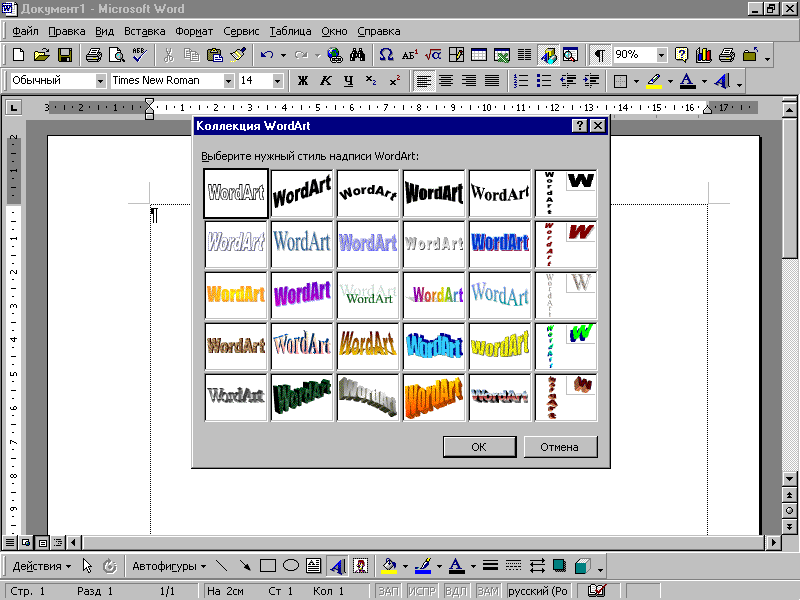The width and height of the screenshot is (800, 600).
Task: Open the style dropdown showing Обычный
Action: [101, 81]
